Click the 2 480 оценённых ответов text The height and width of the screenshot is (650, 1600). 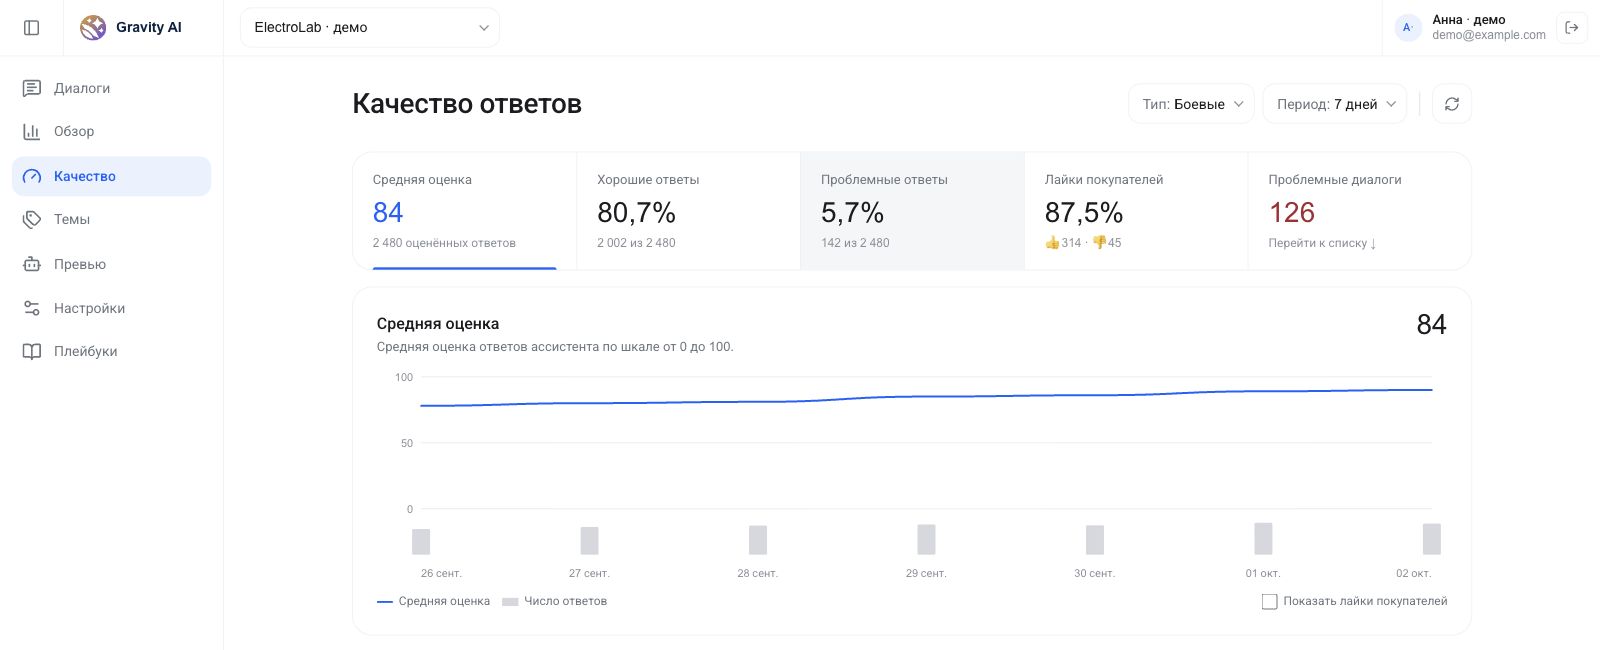444,243
